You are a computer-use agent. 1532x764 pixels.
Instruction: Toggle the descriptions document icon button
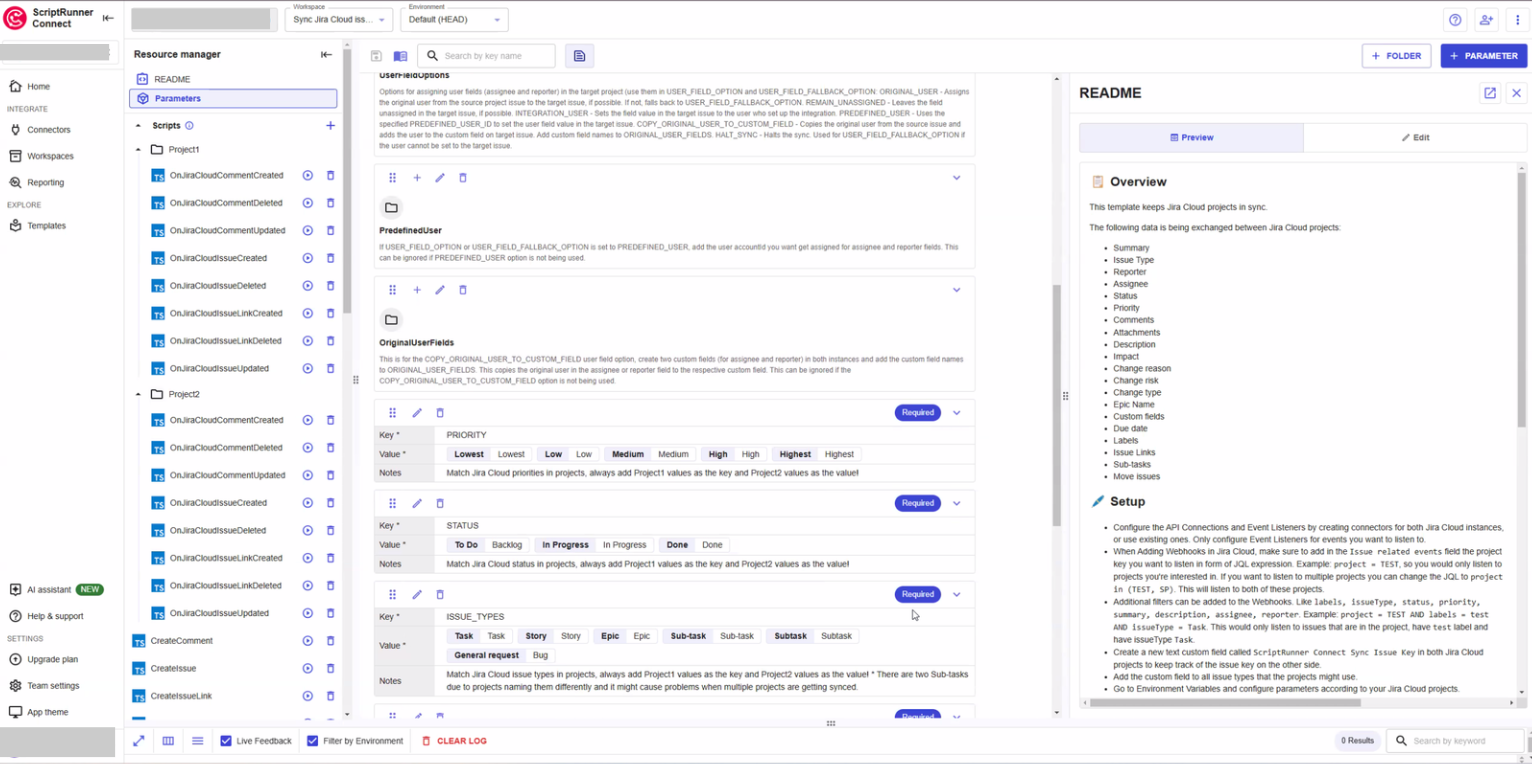tap(579, 56)
